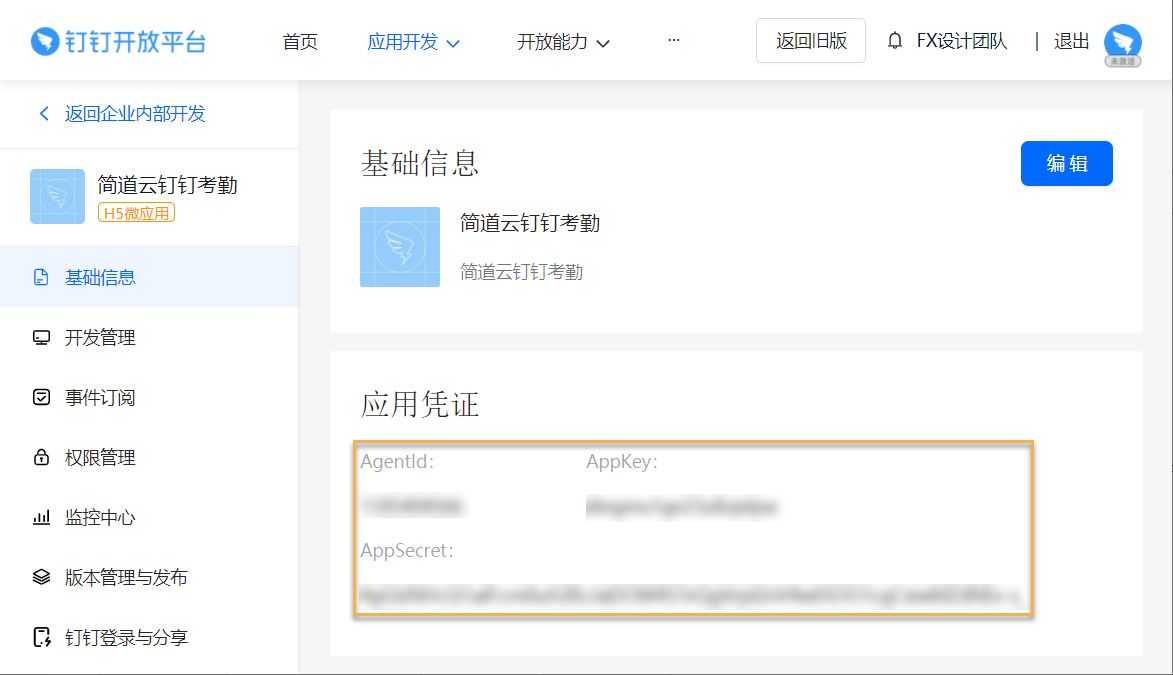
Task: Open the 事件订阅 sidebar menu item
Action: point(150,397)
